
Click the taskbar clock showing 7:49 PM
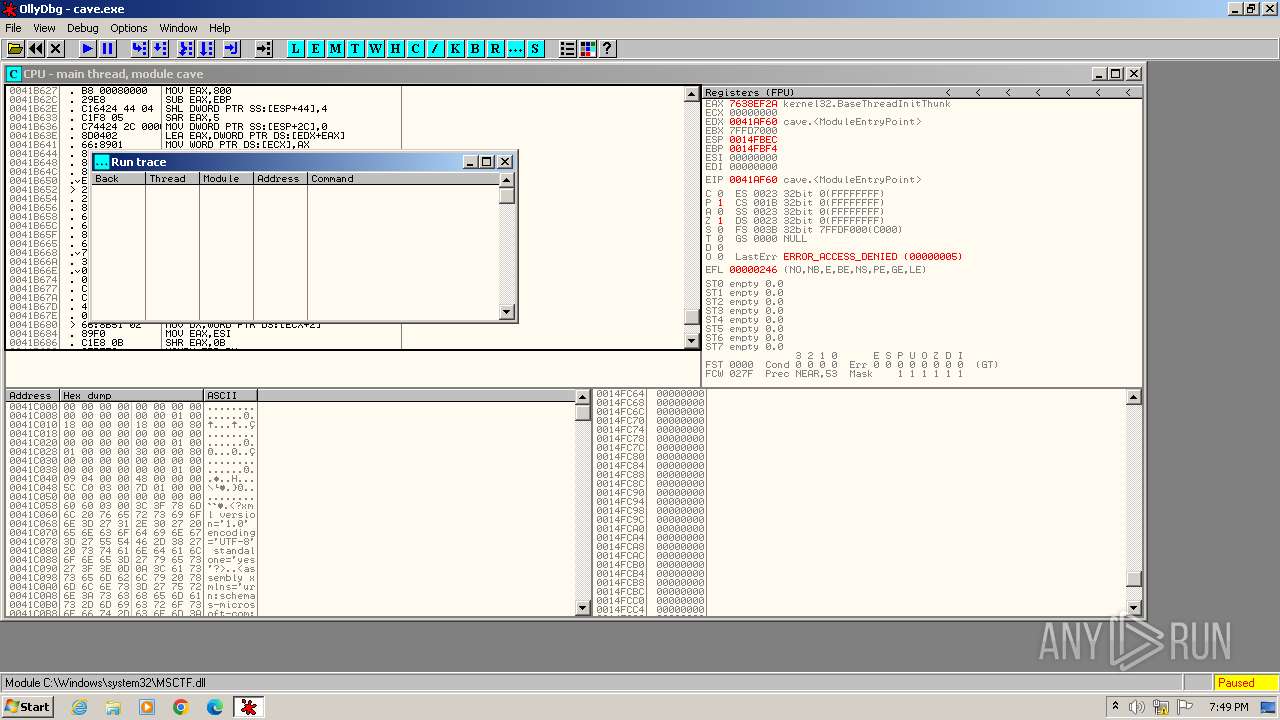click(1228, 707)
